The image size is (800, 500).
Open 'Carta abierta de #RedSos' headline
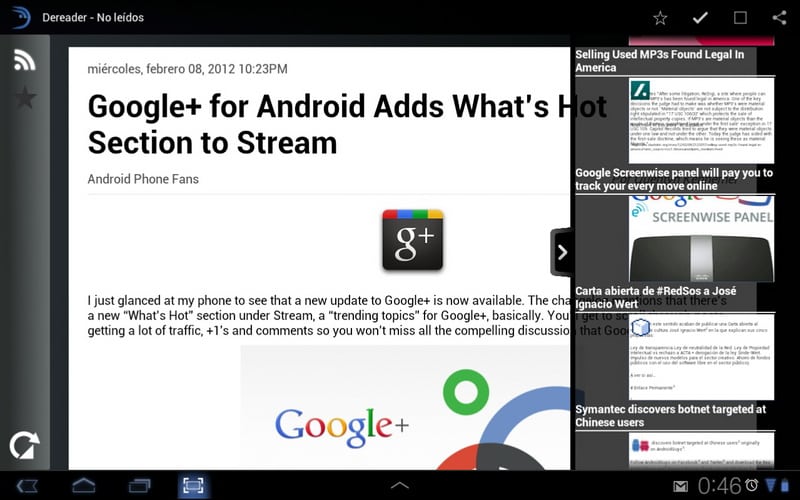656,297
